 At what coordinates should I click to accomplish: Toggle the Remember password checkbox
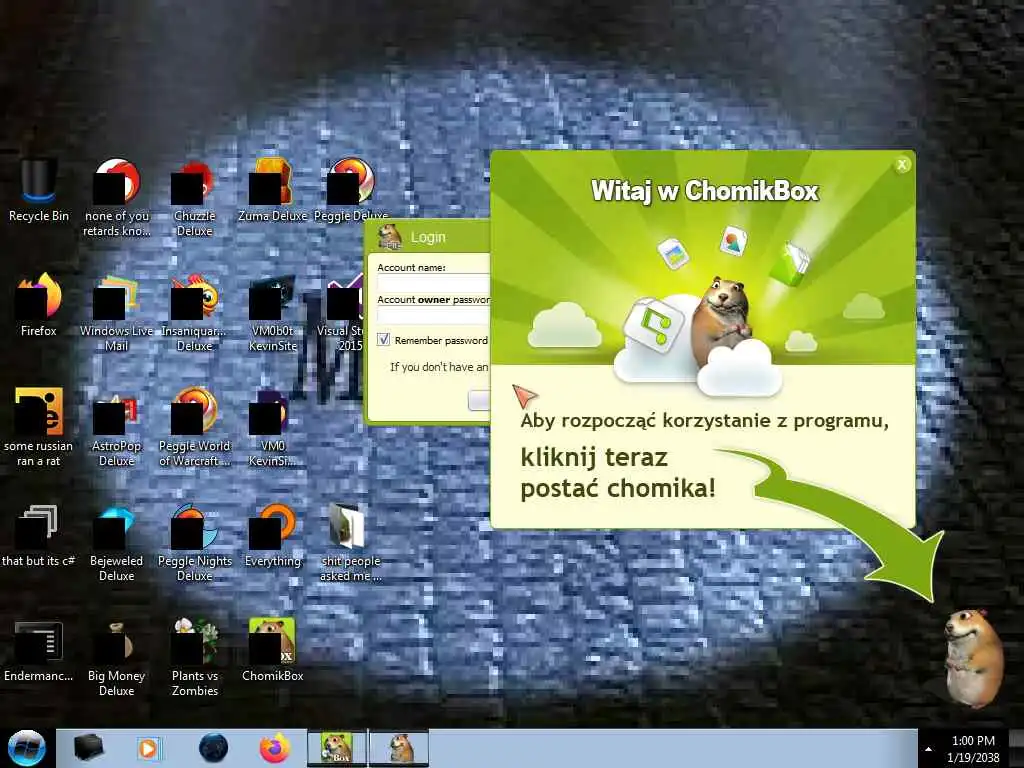pyautogui.click(x=384, y=340)
